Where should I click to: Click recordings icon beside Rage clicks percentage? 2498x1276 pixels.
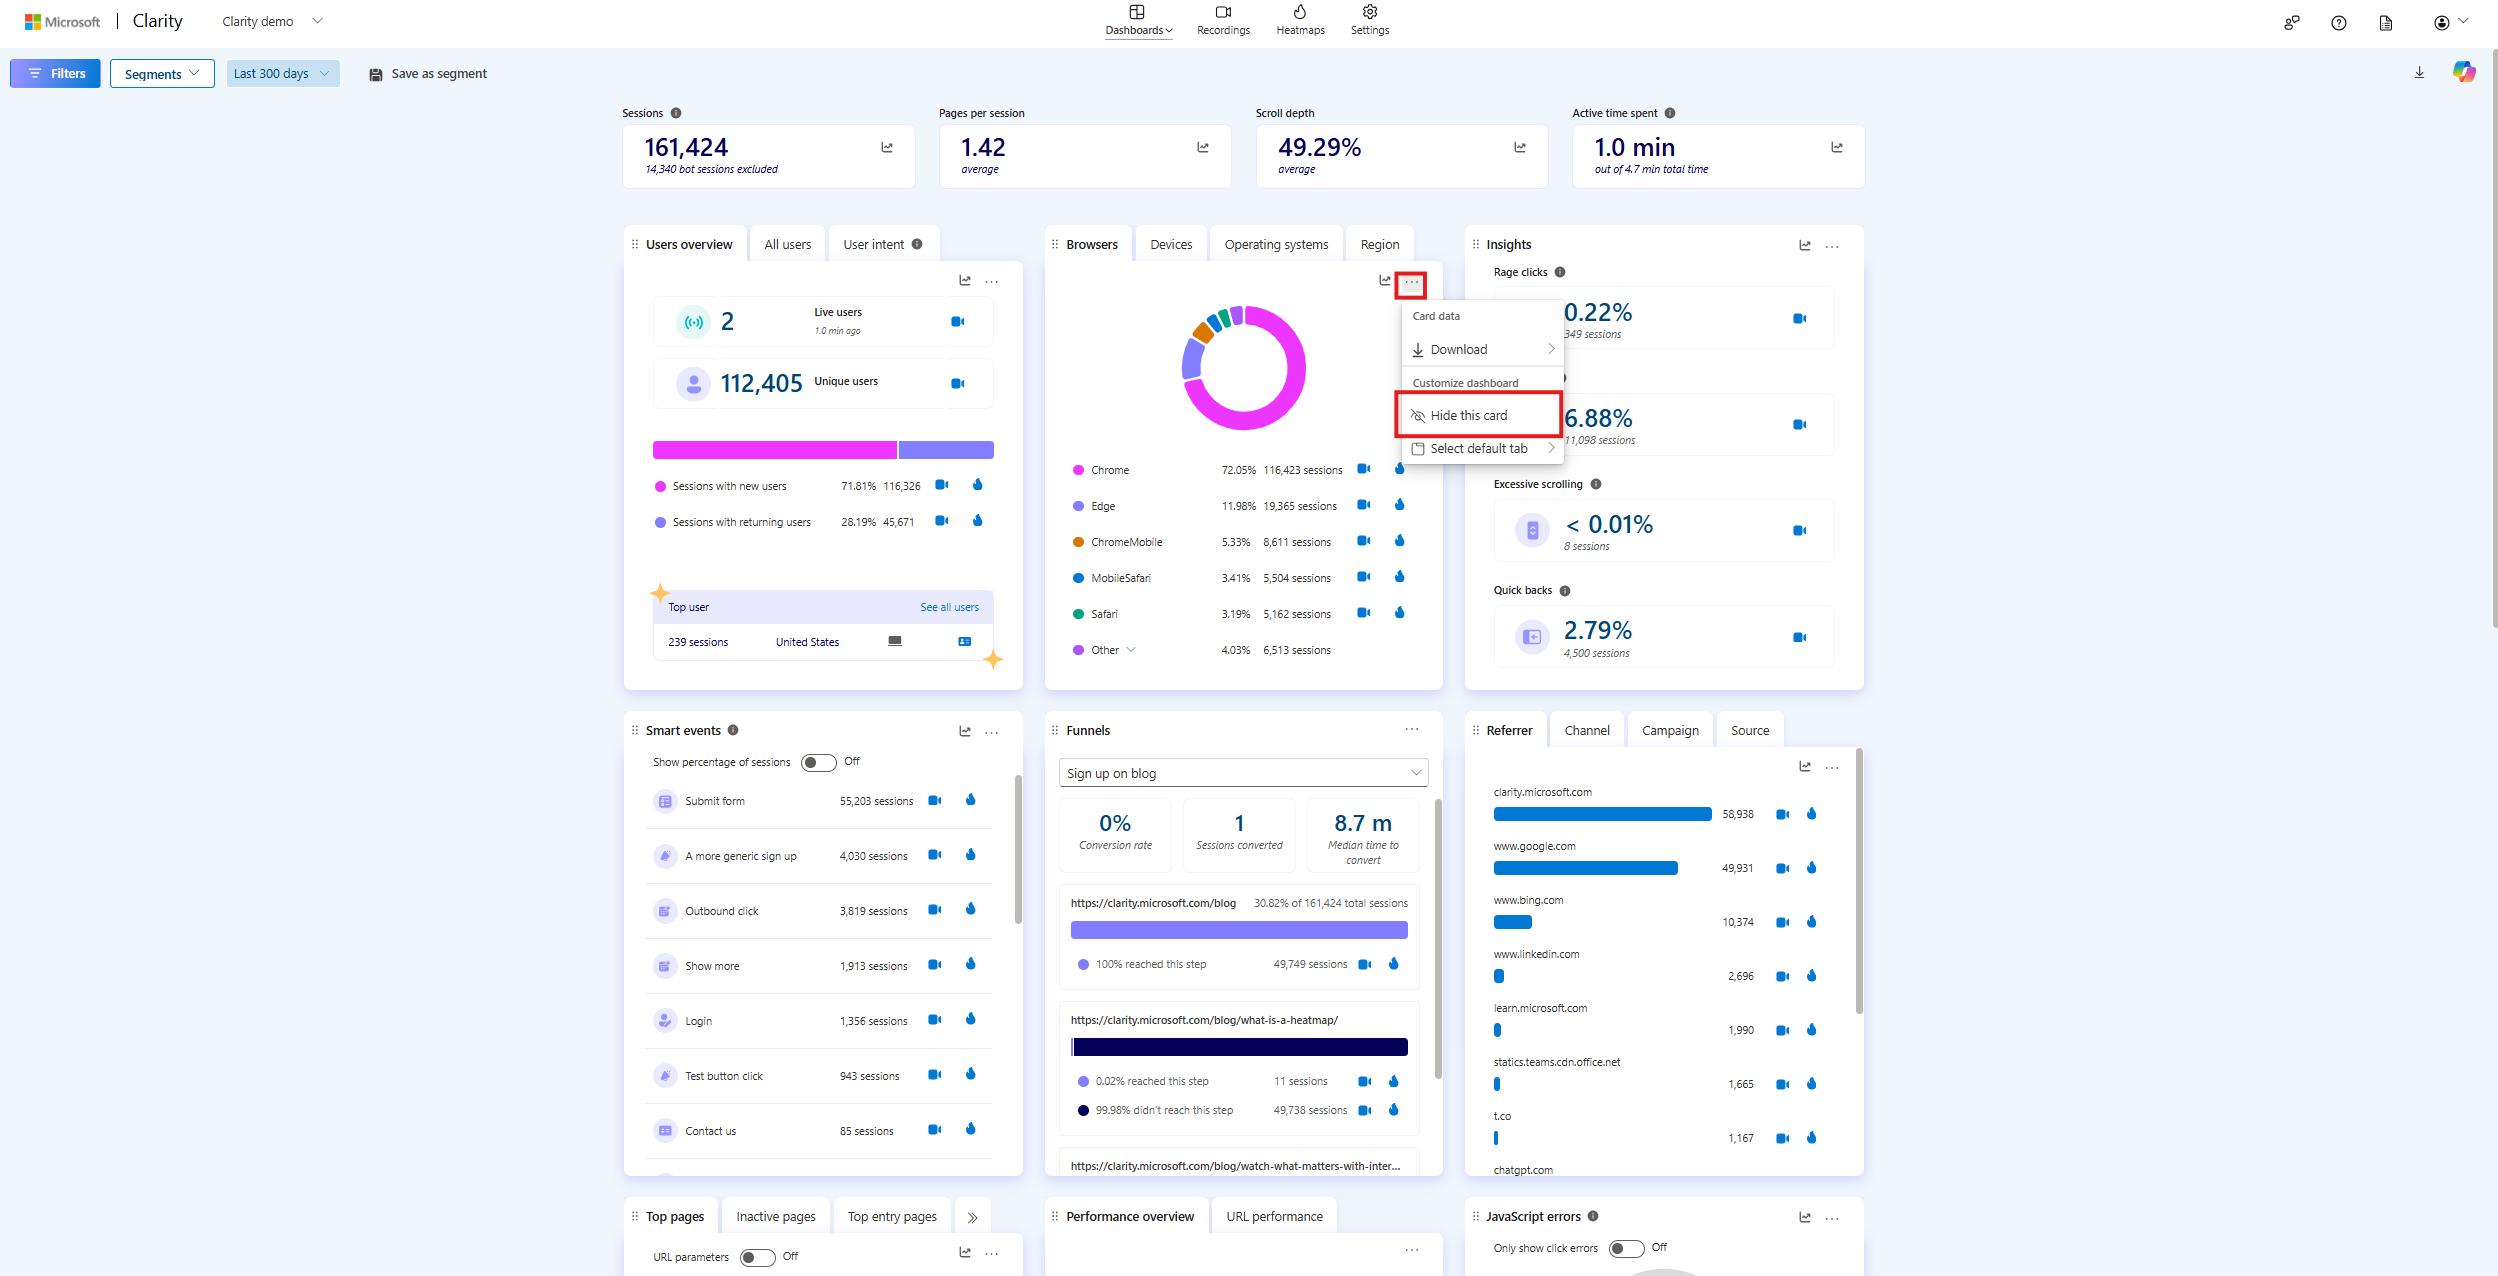click(1799, 319)
